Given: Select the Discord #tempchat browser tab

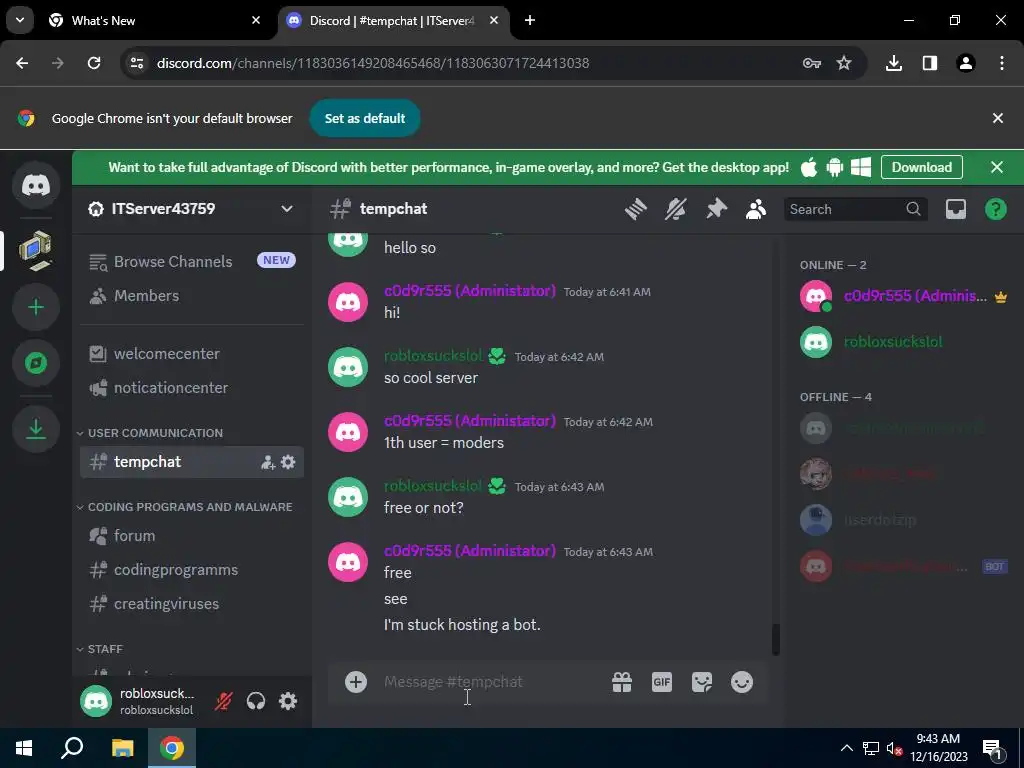Looking at the screenshot, I should click(x=393, y=20).
